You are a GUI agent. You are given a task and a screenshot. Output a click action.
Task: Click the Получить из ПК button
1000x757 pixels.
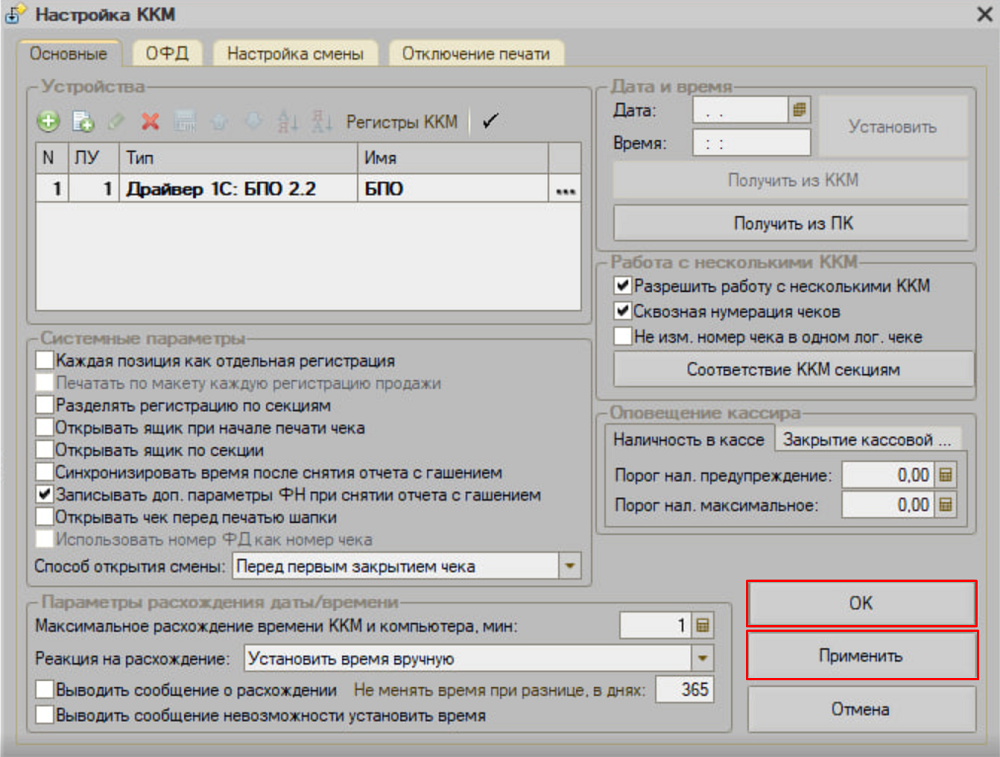pyautogui.click(x=790, y=222)
